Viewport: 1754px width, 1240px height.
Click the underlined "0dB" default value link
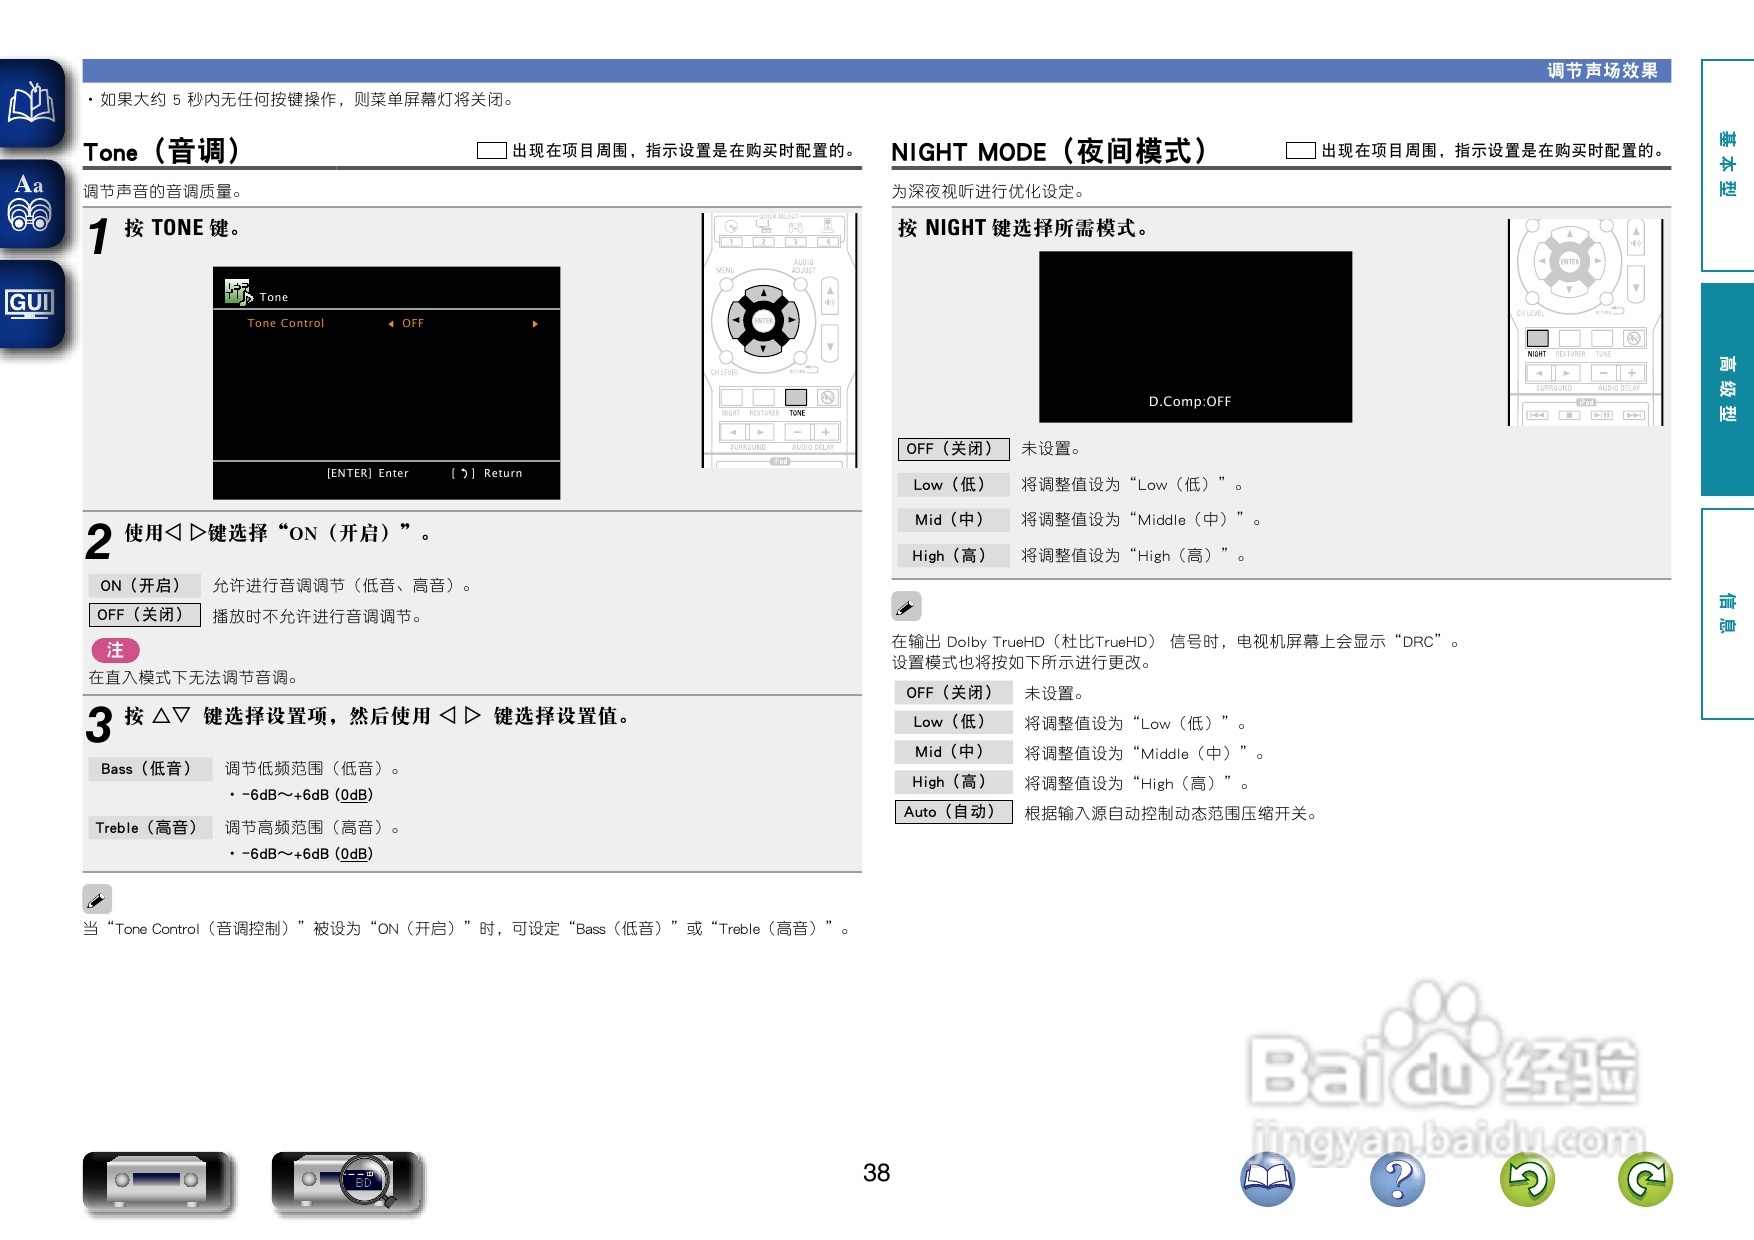coord(355,795)
